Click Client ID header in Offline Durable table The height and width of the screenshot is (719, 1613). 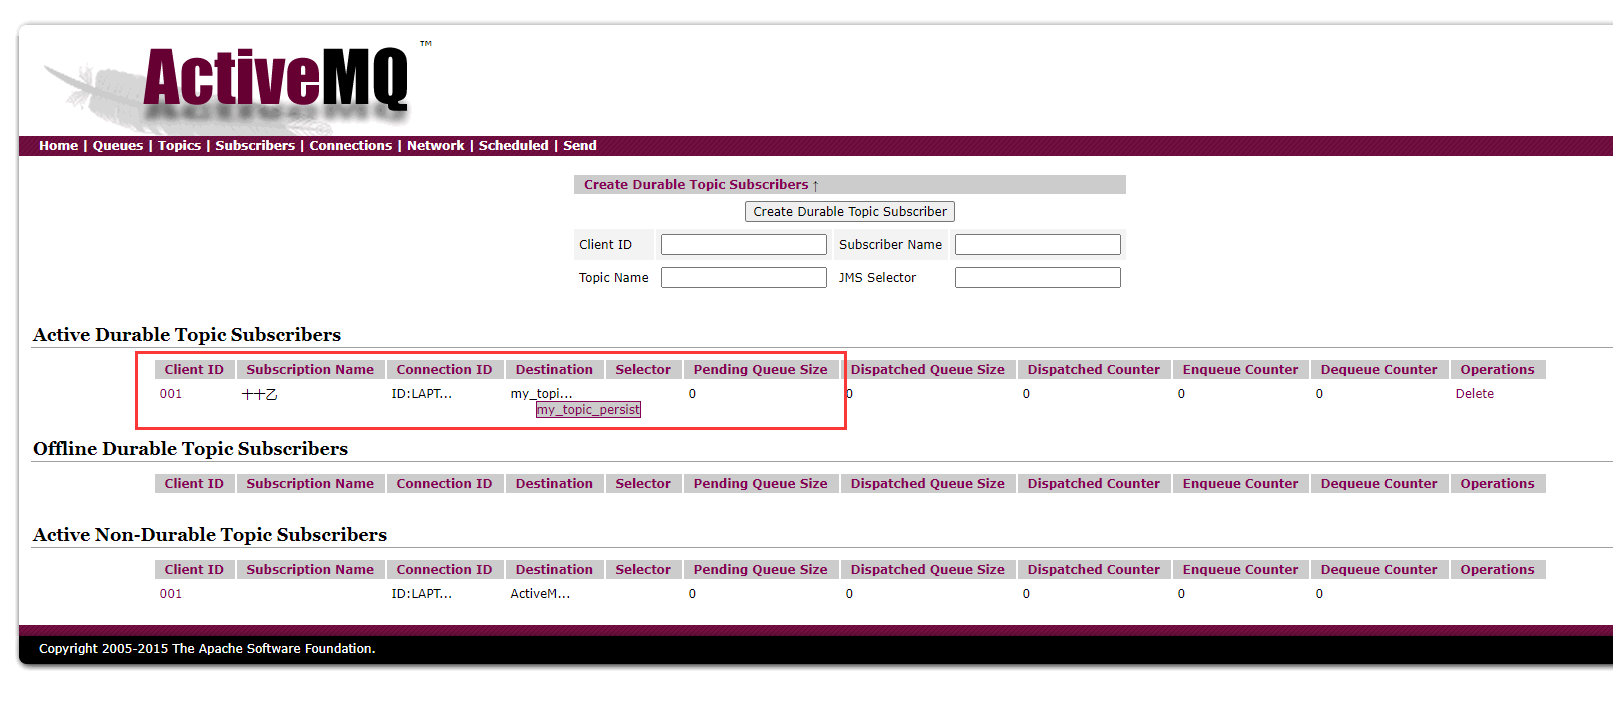tap(194, 484)
